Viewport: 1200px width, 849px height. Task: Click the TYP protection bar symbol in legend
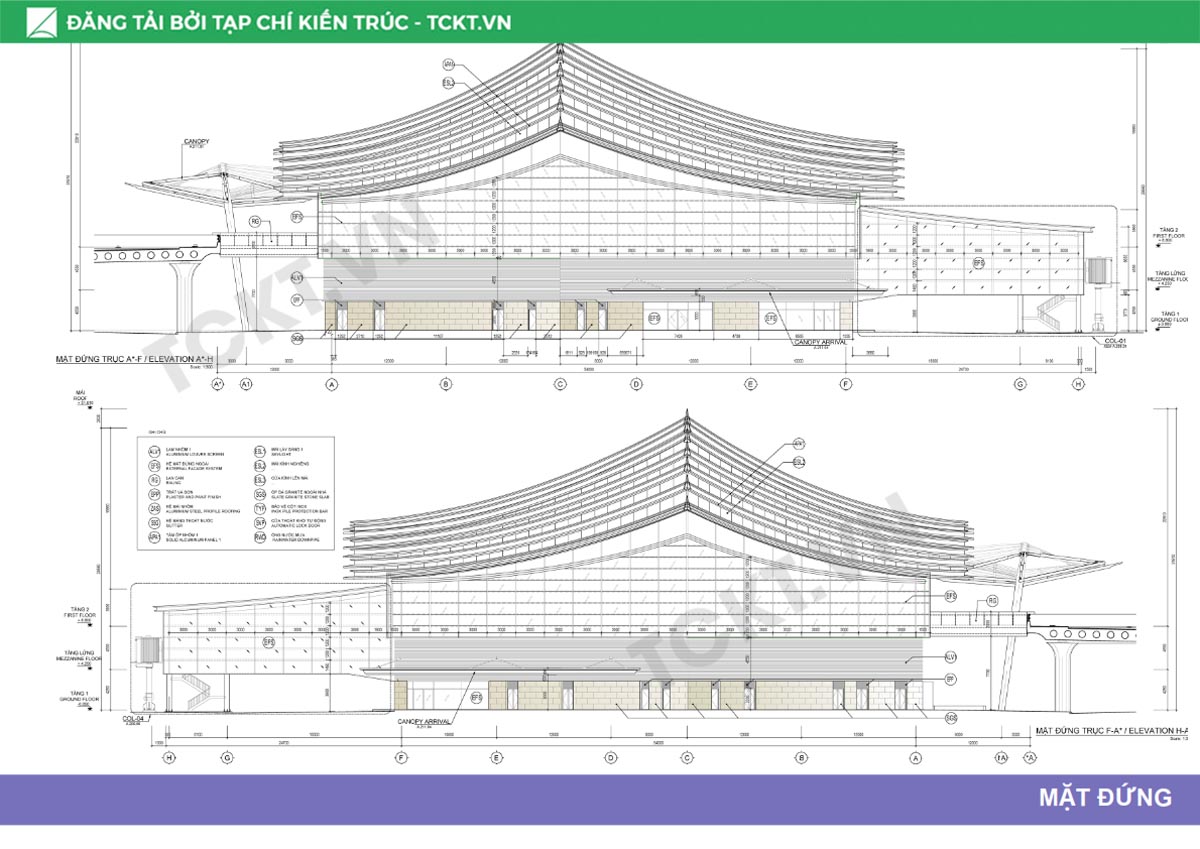click(260, 508)
